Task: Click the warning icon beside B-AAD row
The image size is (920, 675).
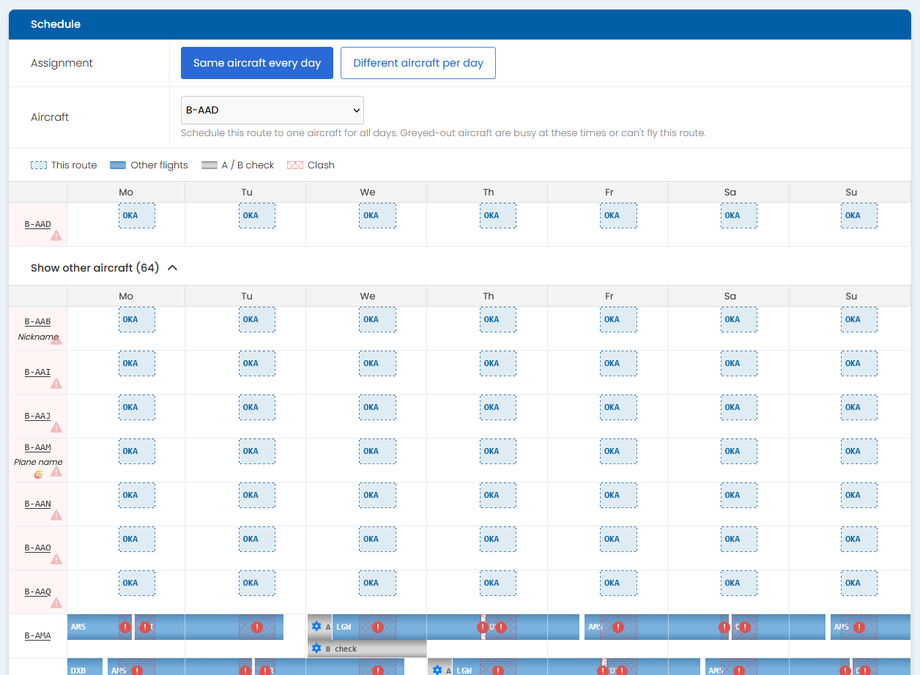Action: pyautogui.click(x=56, y=236)
